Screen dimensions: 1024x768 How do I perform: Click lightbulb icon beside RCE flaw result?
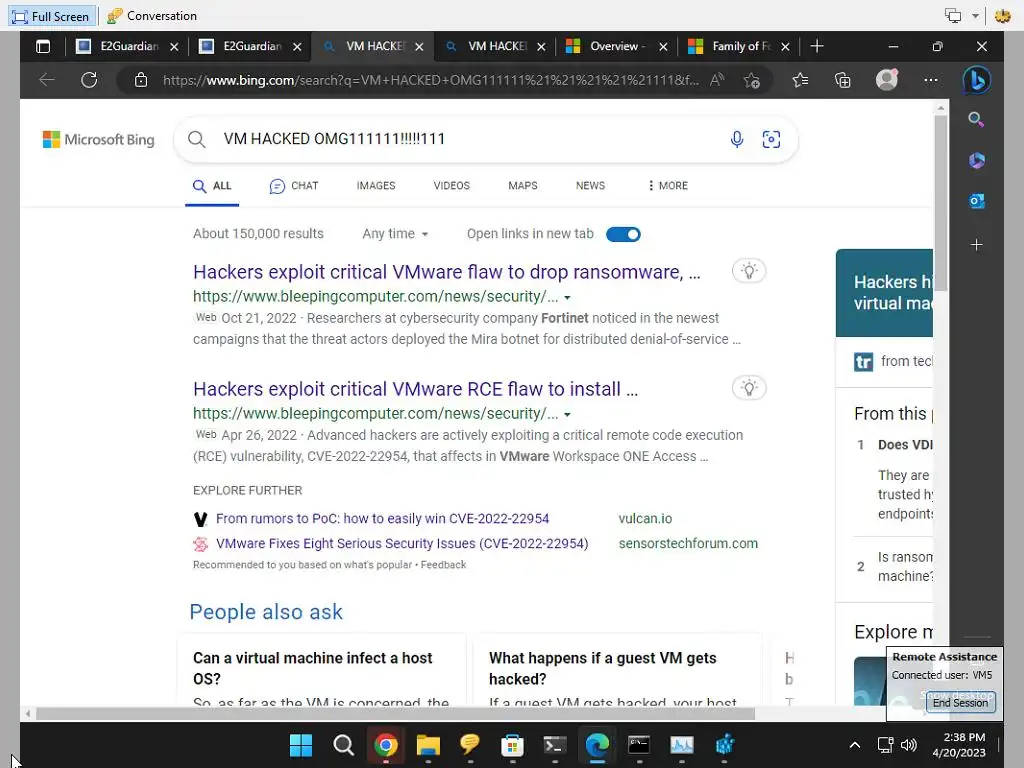748,388
